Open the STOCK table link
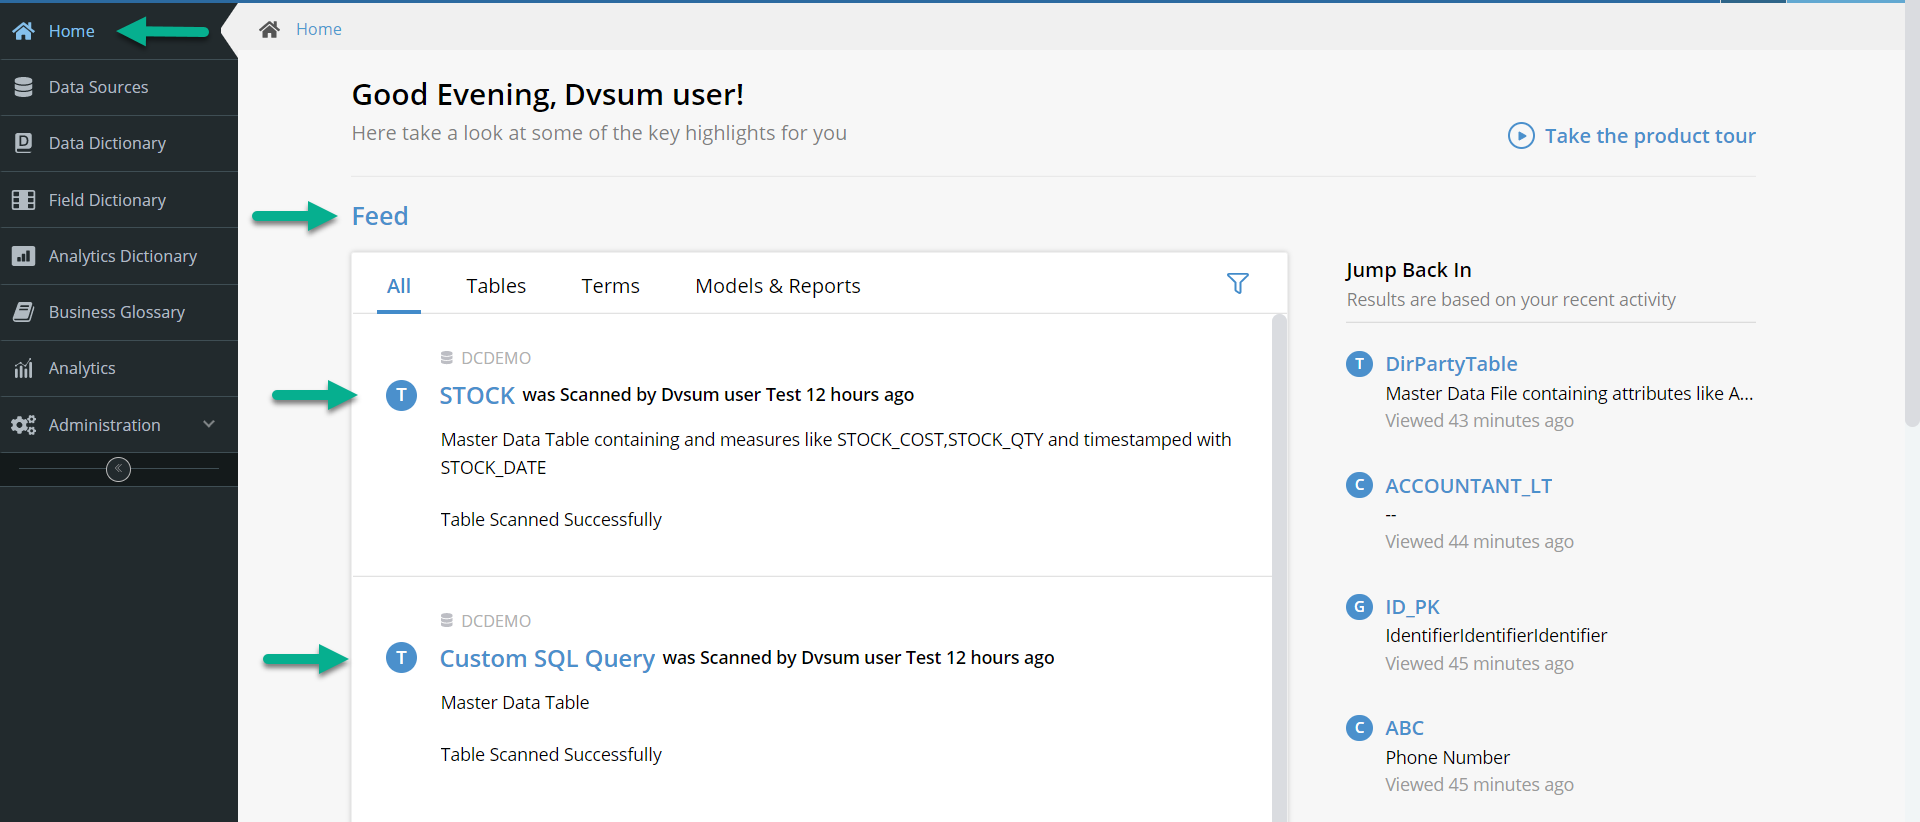This screenshot has height=822, width=1920. coord(477,395)
